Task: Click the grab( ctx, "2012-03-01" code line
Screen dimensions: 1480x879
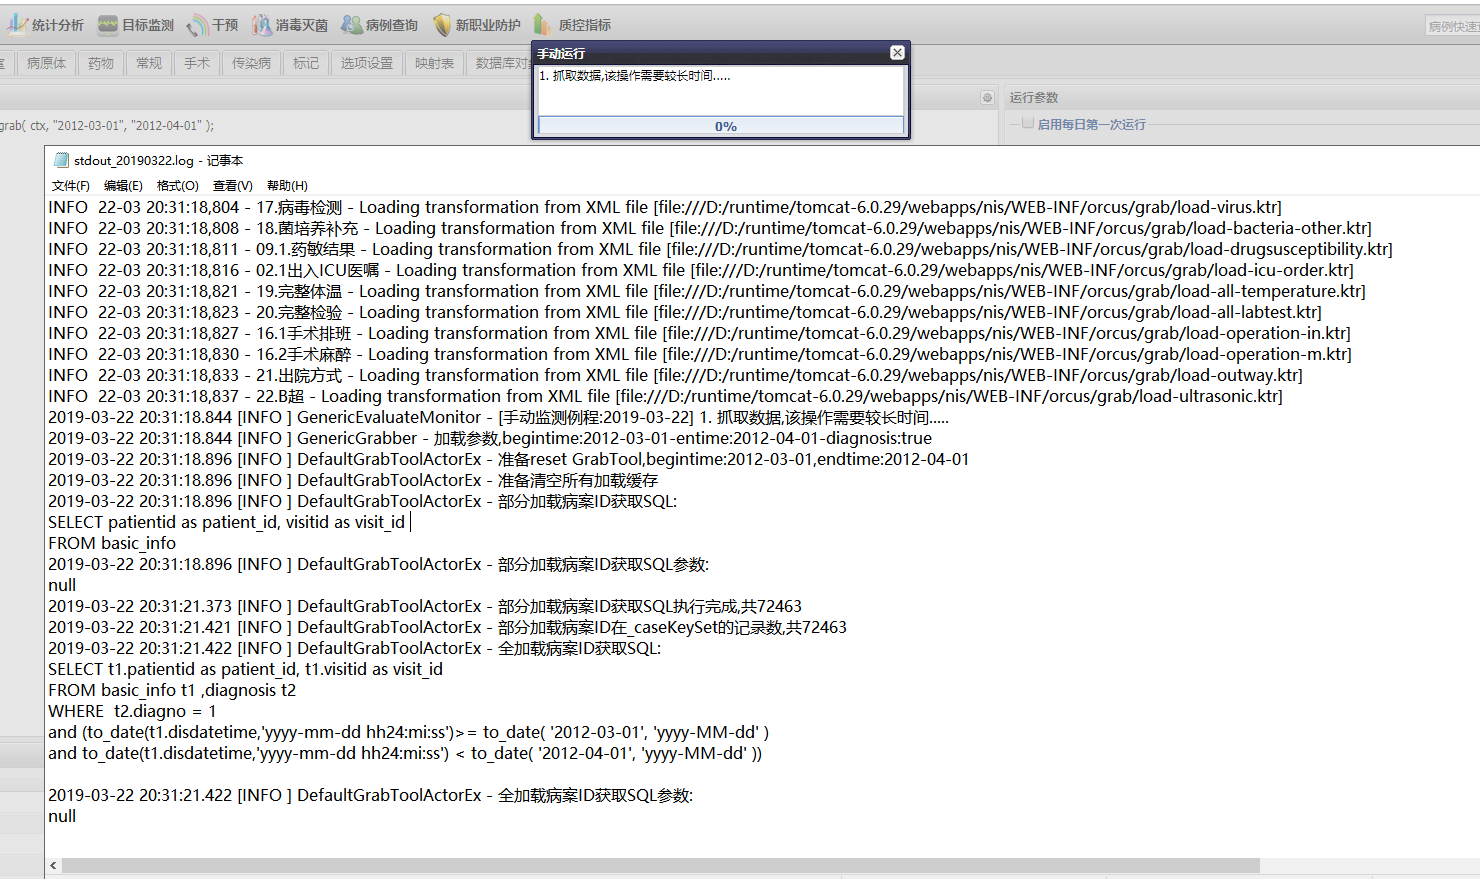Action: [107, 126]
